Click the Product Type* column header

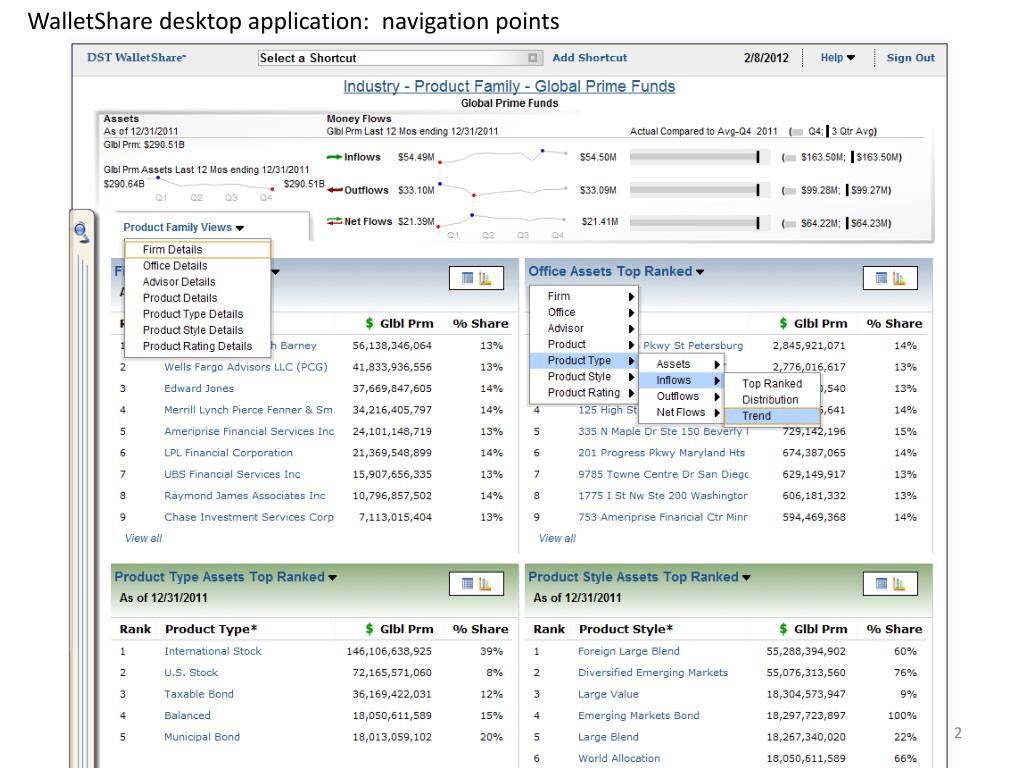click(x=211, y=629)
